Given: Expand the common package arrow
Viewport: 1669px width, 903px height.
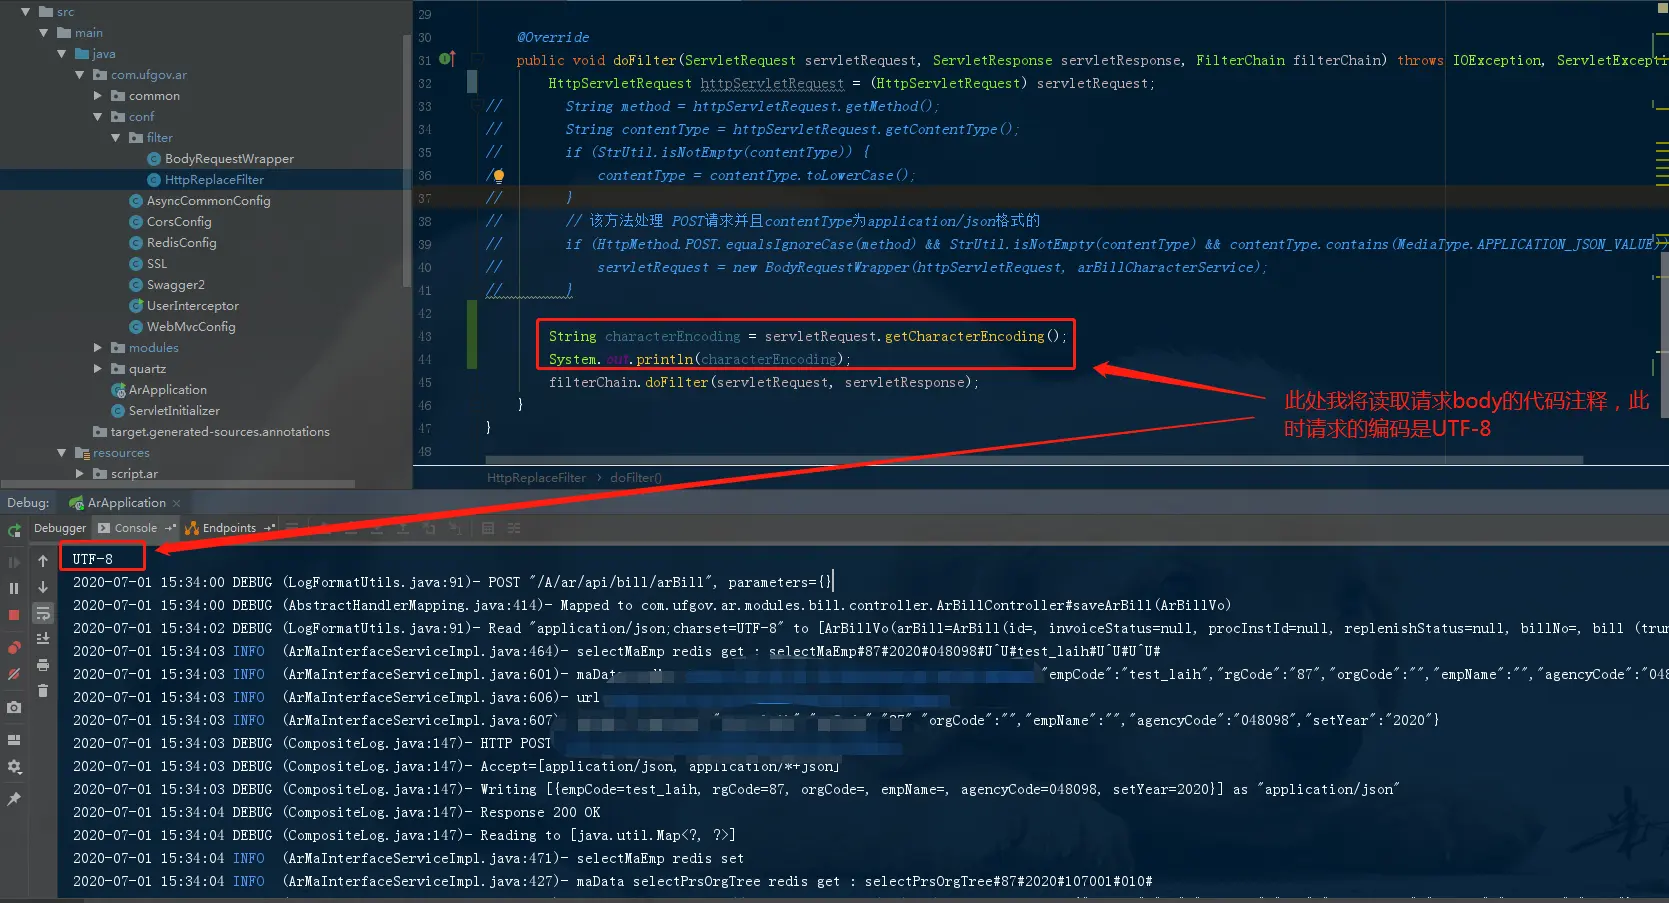Looking at the screenshot, I should [98, 96].
